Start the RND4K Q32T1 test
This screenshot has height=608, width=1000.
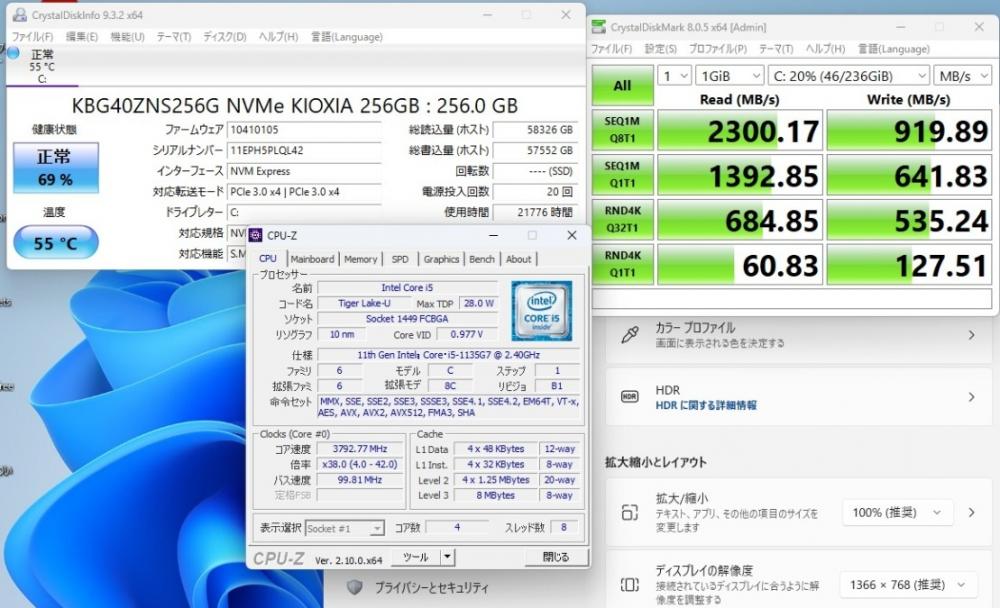click(x=622, y=219)
